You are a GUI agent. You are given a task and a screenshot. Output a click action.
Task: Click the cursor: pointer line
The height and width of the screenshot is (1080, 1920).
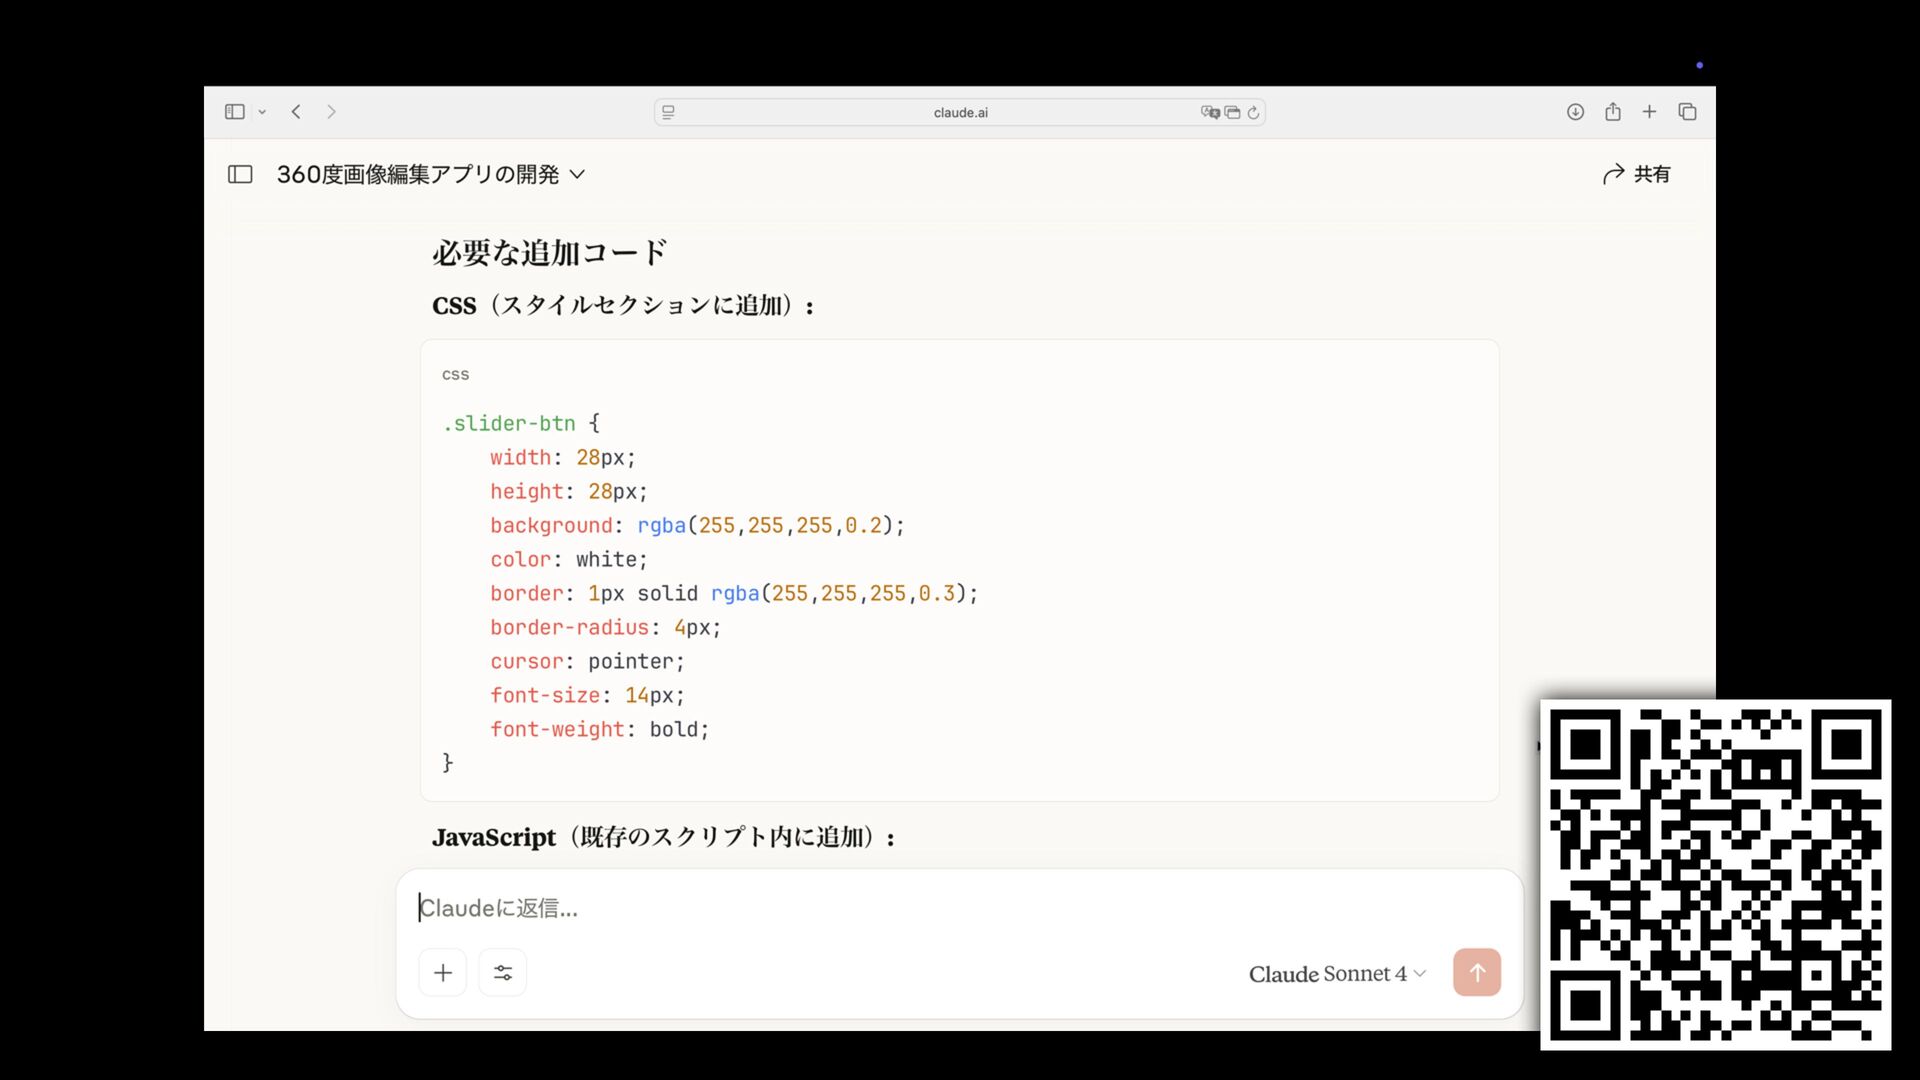[587, 662]
